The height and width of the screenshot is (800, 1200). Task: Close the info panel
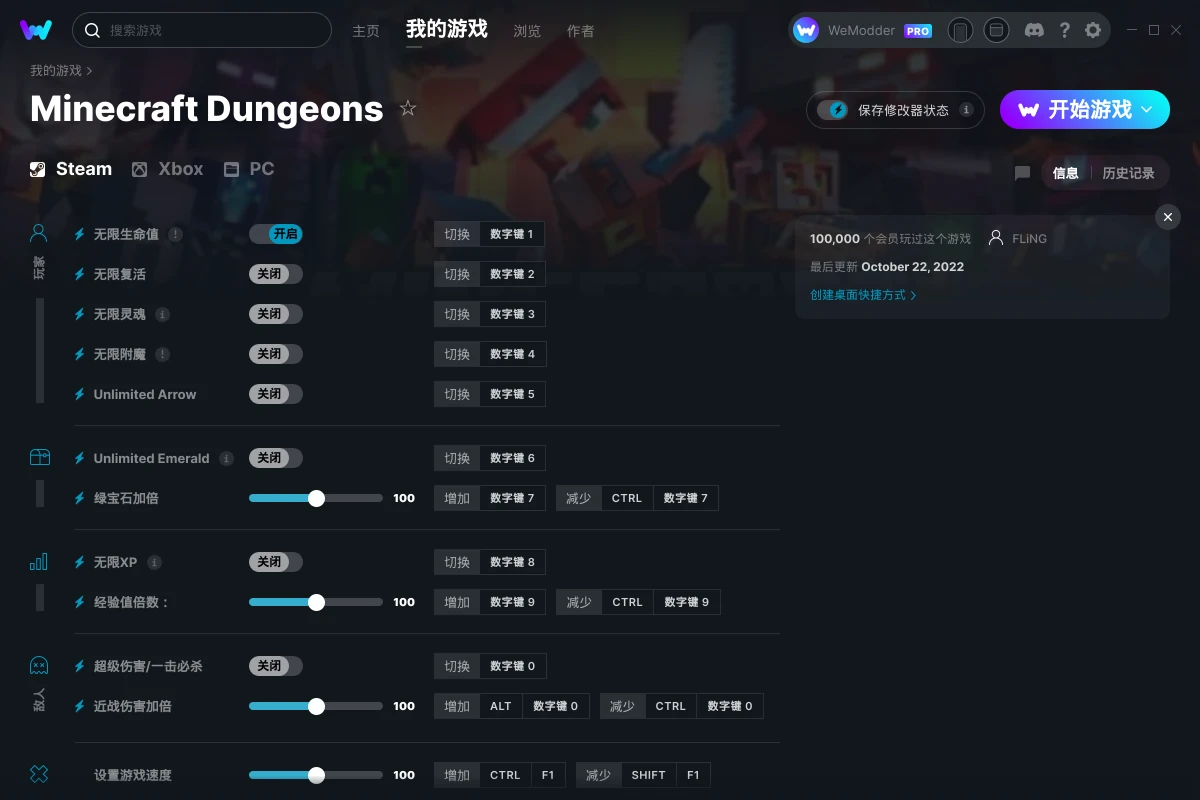click(x=1168, y=217)
